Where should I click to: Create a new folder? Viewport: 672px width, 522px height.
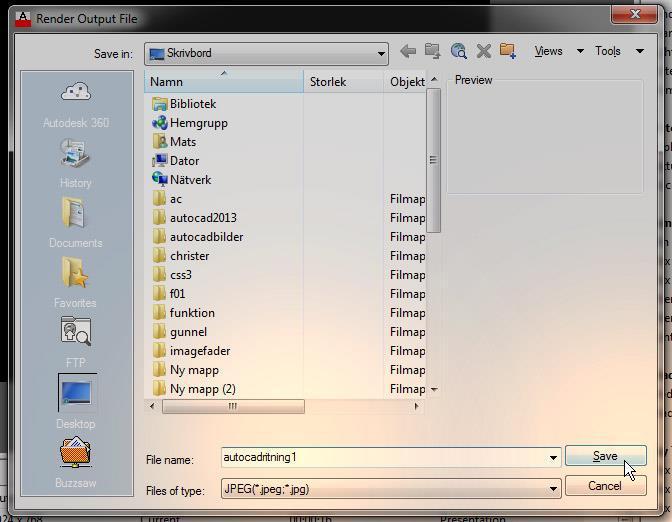pos(508,51)
